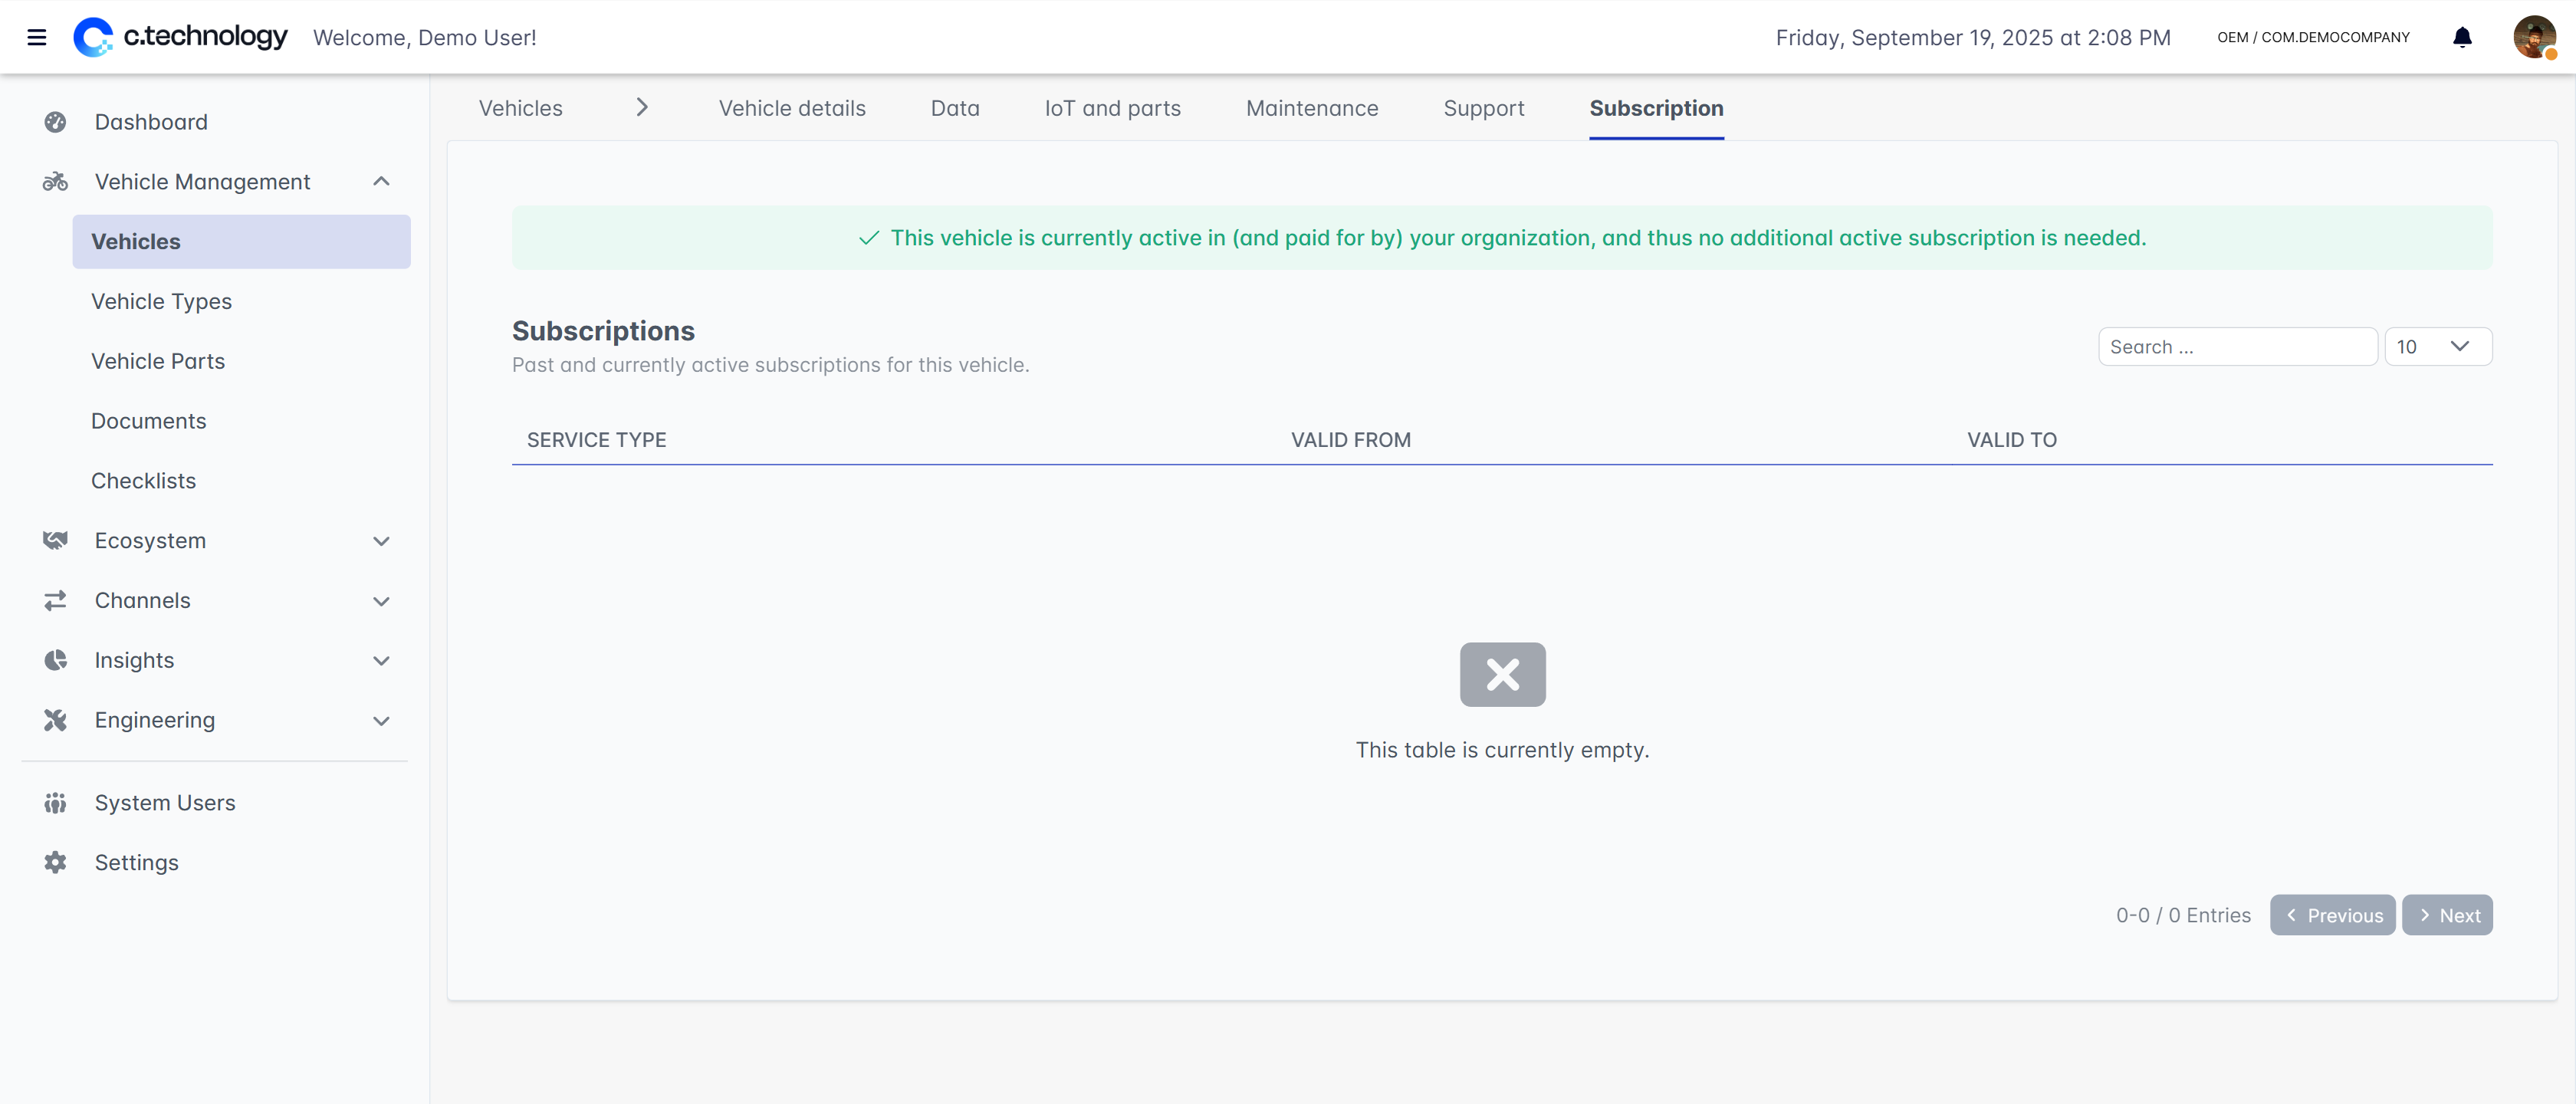Collapse the Vehicle Management section
Viewport: 2576px width, 1104px height.
381,182
